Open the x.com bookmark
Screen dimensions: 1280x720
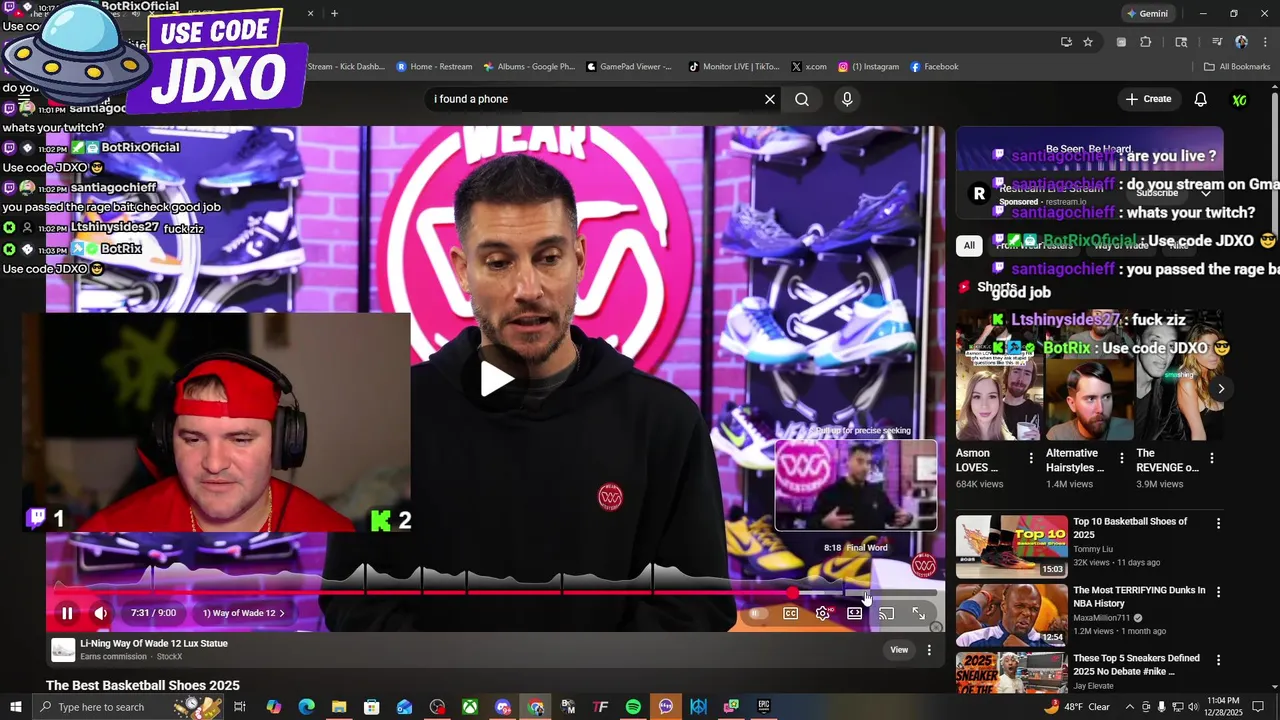pos(809,67)
